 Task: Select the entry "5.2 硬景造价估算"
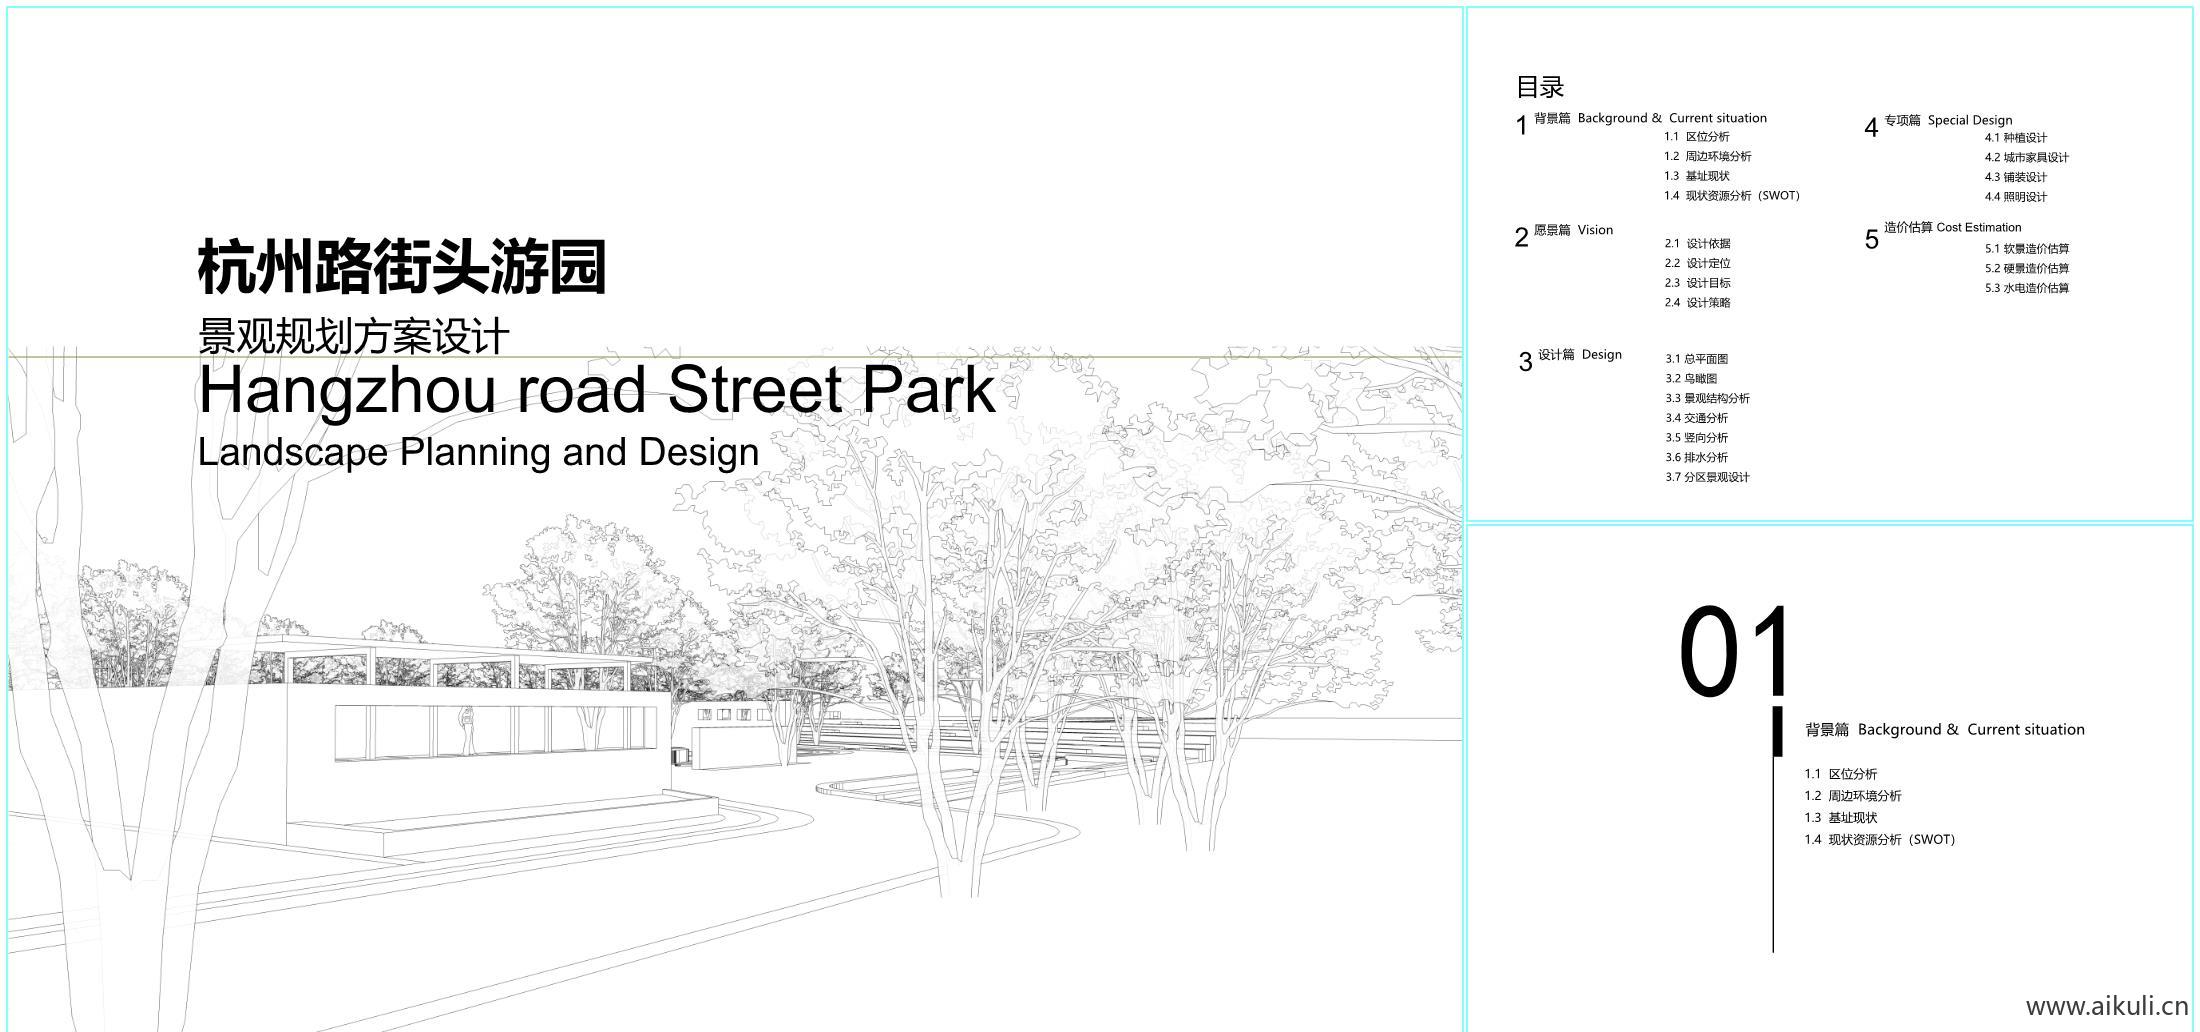(x=2026, y=268)
